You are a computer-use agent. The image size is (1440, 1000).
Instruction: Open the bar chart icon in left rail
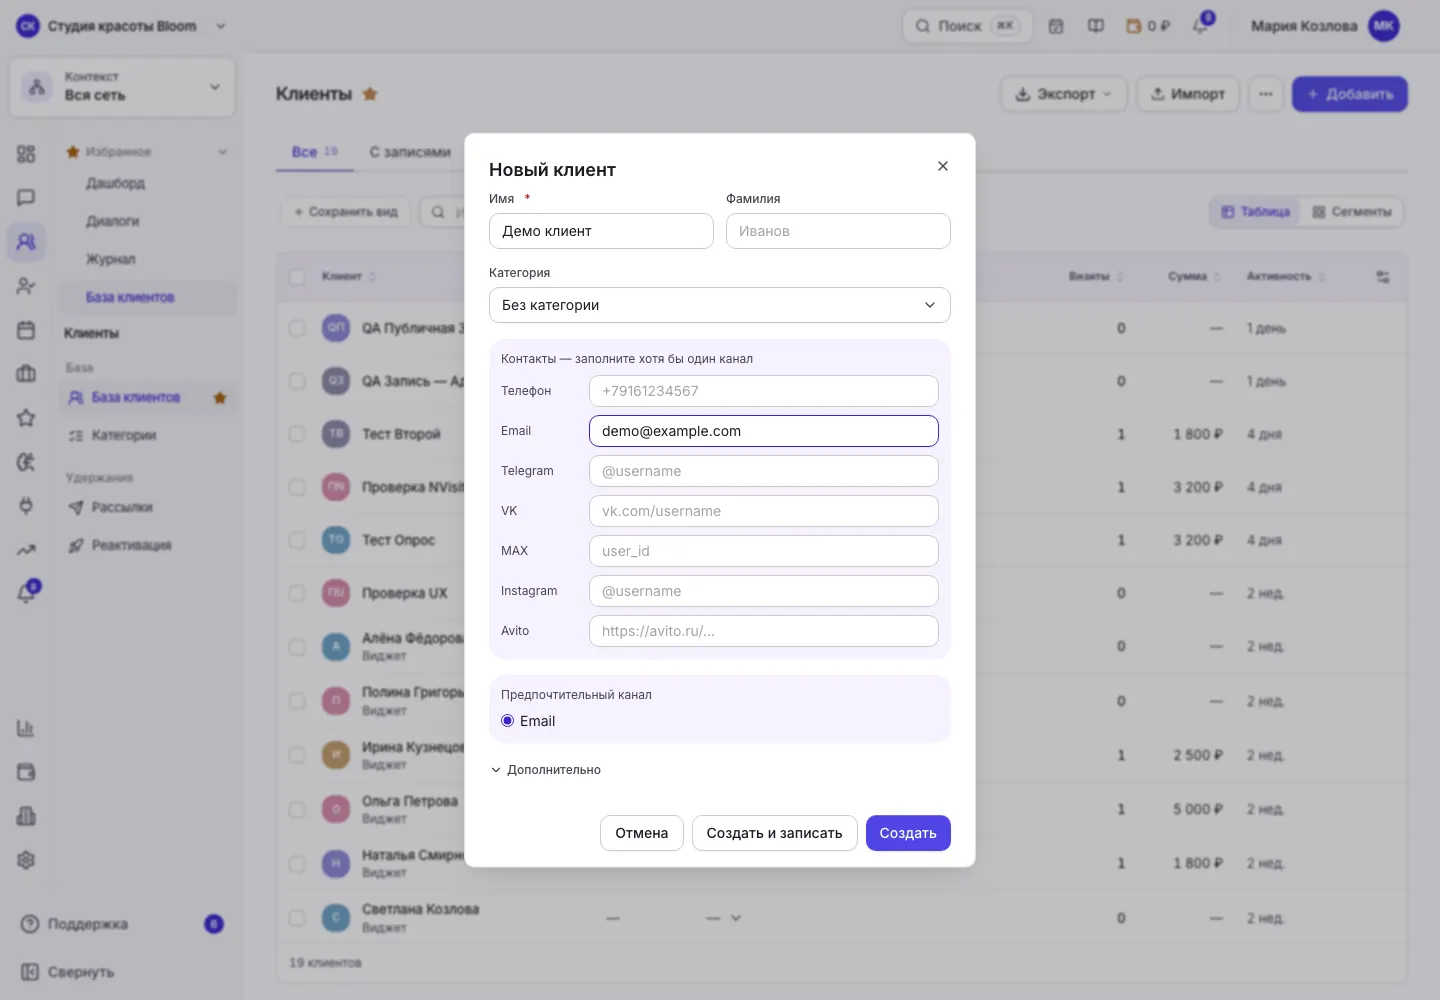pyautogui.click(x=26, y=728)
